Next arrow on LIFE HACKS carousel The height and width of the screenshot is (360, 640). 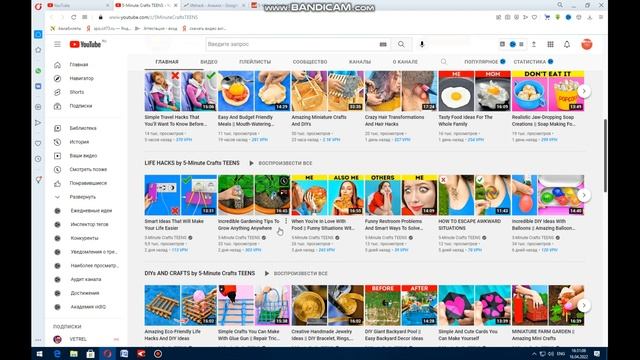pos(584,195)
